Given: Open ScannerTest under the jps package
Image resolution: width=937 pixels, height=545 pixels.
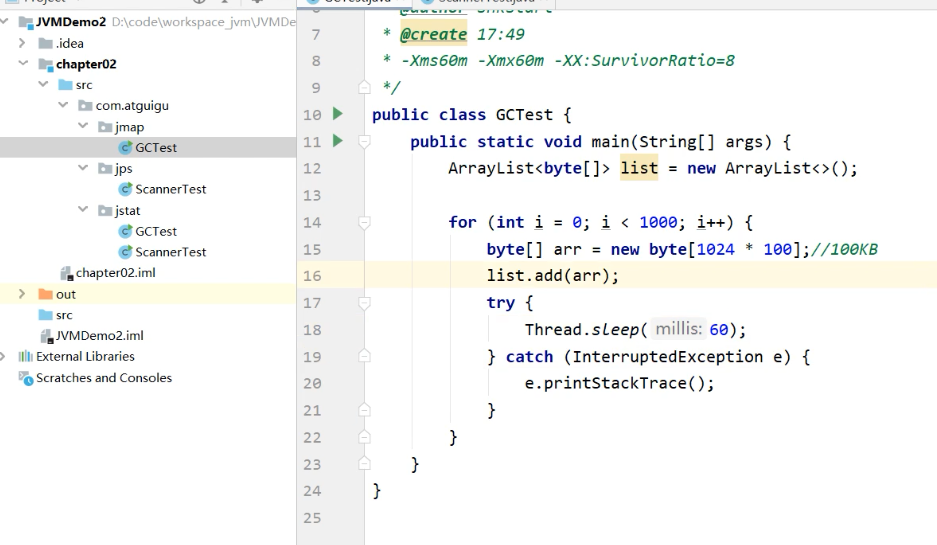Looking at the screenshot, I should pos(170,189).
